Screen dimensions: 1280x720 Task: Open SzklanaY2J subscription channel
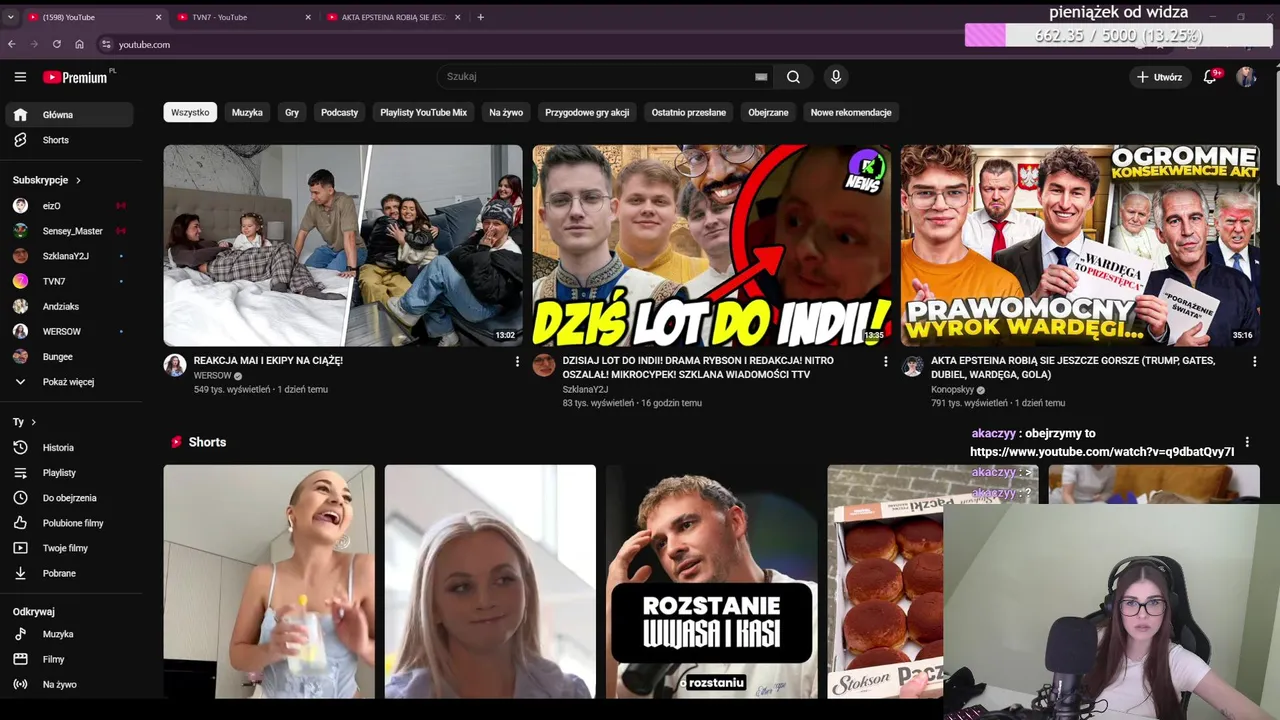coord(68,256)
